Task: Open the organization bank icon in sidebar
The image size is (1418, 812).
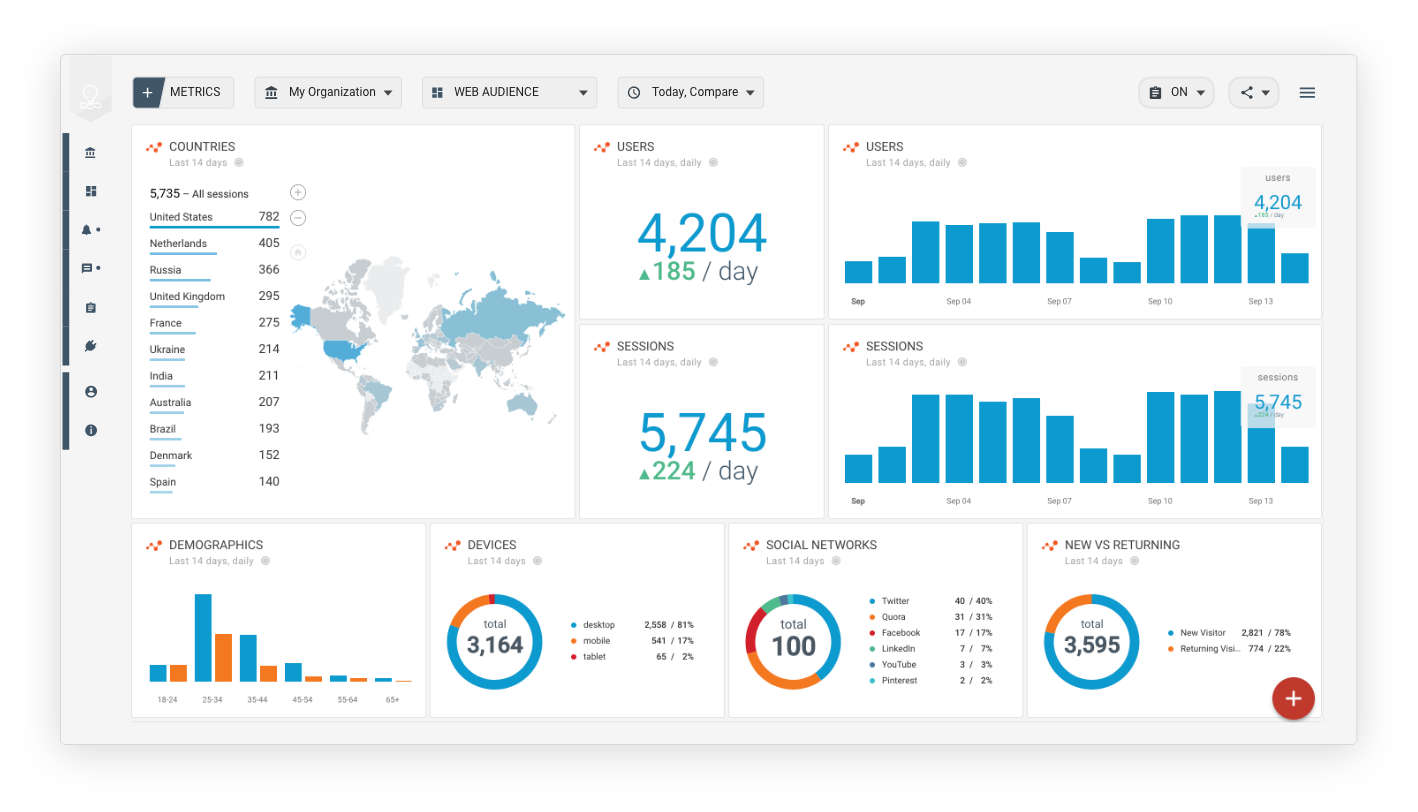Action: tap(91, 153)
